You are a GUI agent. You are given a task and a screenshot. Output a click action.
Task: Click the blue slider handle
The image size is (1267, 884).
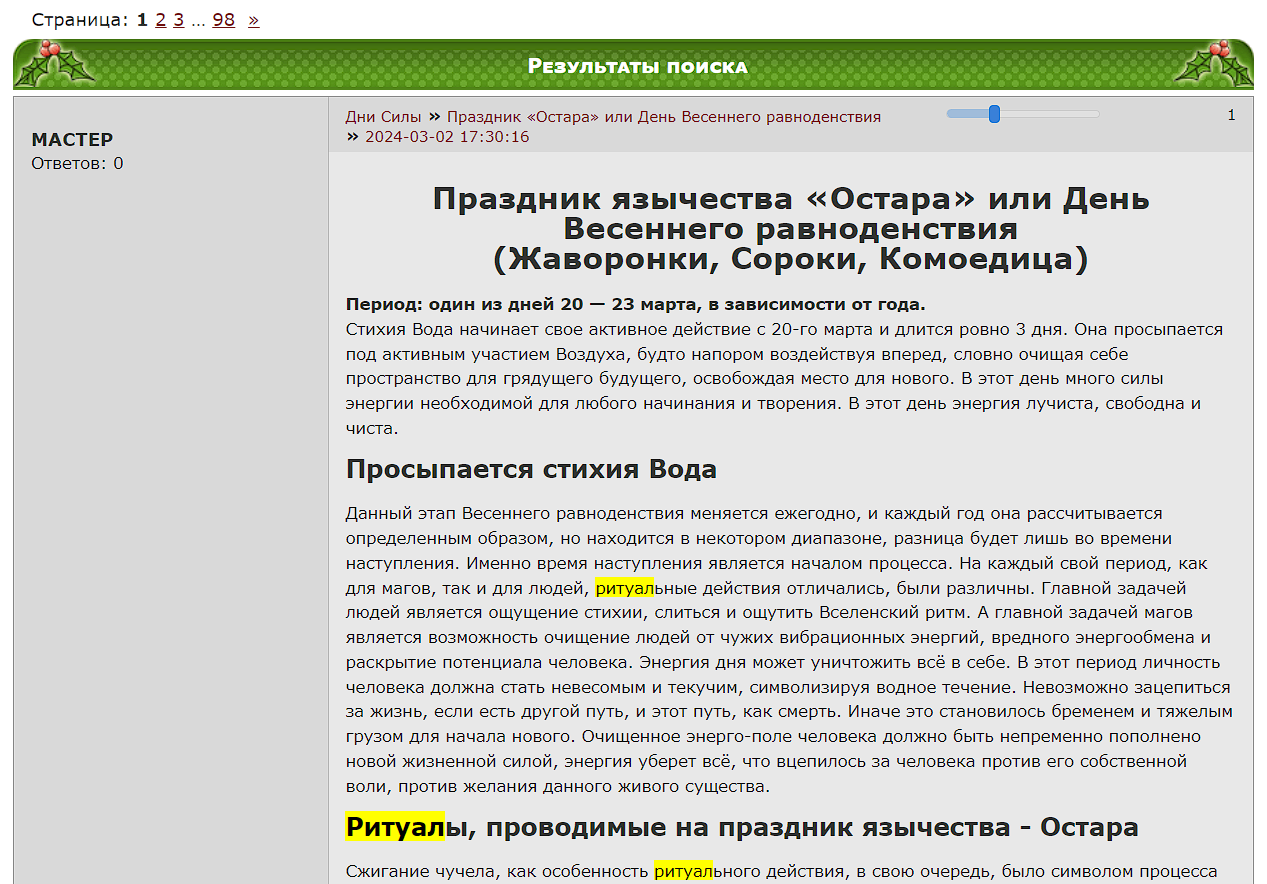994,114
